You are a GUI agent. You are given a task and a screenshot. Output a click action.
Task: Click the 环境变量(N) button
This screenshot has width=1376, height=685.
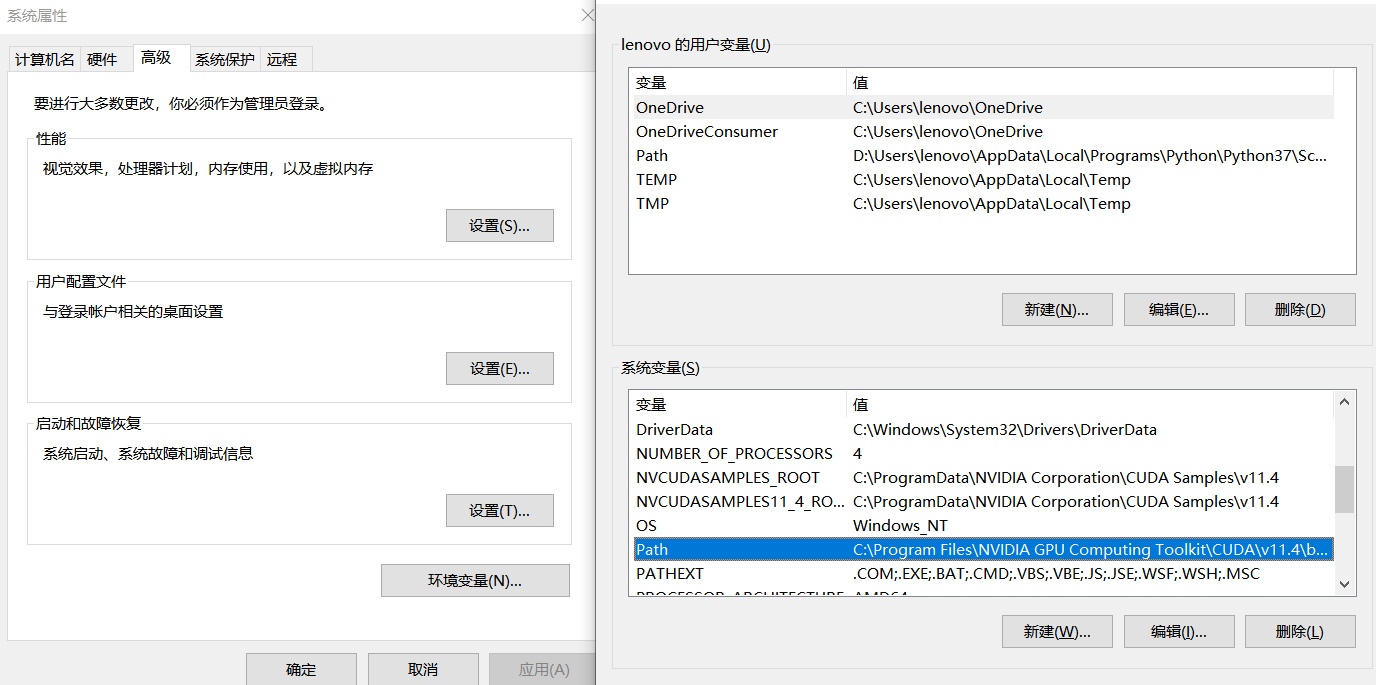[x=475, y=580]
